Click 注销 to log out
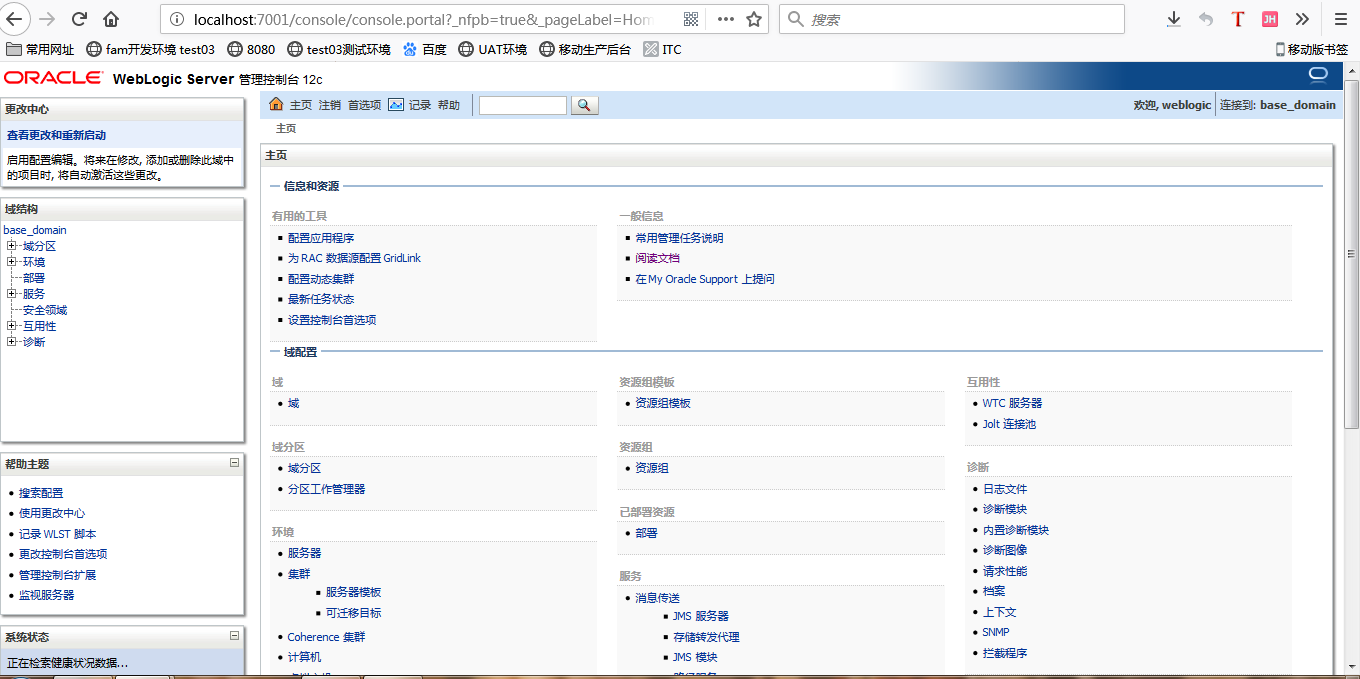This screenshot has height=679, width=1360. [x=330, y=105]
